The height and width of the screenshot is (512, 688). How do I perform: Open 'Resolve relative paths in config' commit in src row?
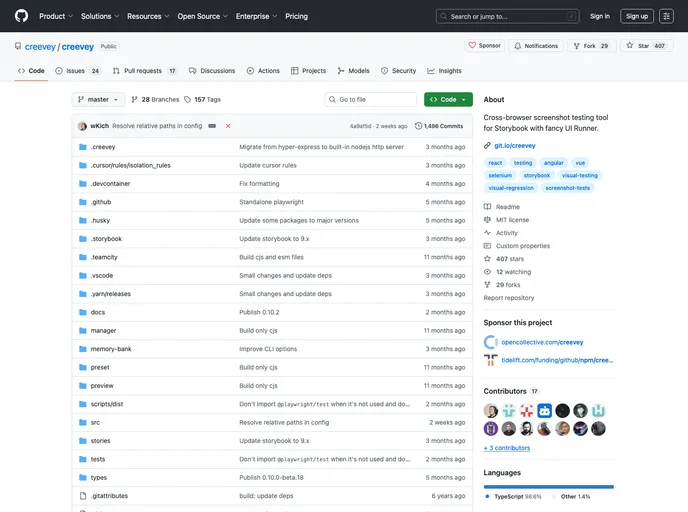click(284, 422)
